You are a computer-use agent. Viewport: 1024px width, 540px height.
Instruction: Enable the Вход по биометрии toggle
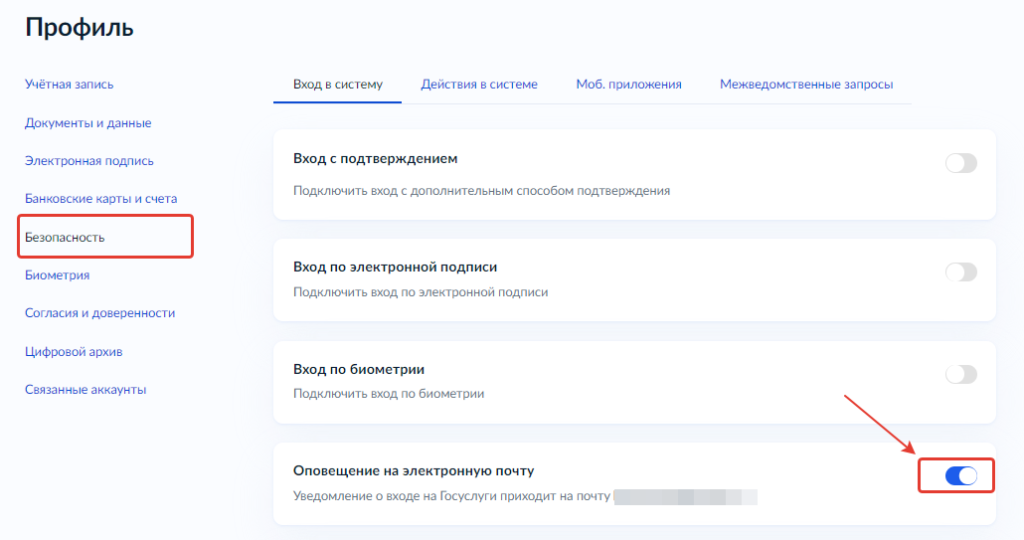(x=960, y=374)
